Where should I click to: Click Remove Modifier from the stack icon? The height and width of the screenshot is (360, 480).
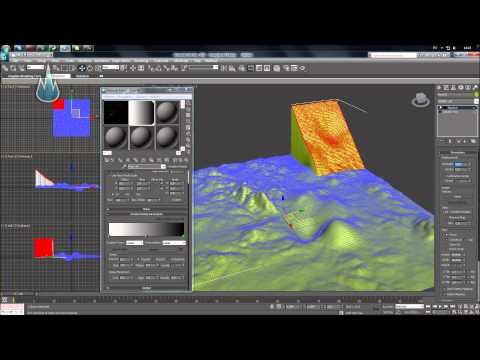(x=466, y=141)
